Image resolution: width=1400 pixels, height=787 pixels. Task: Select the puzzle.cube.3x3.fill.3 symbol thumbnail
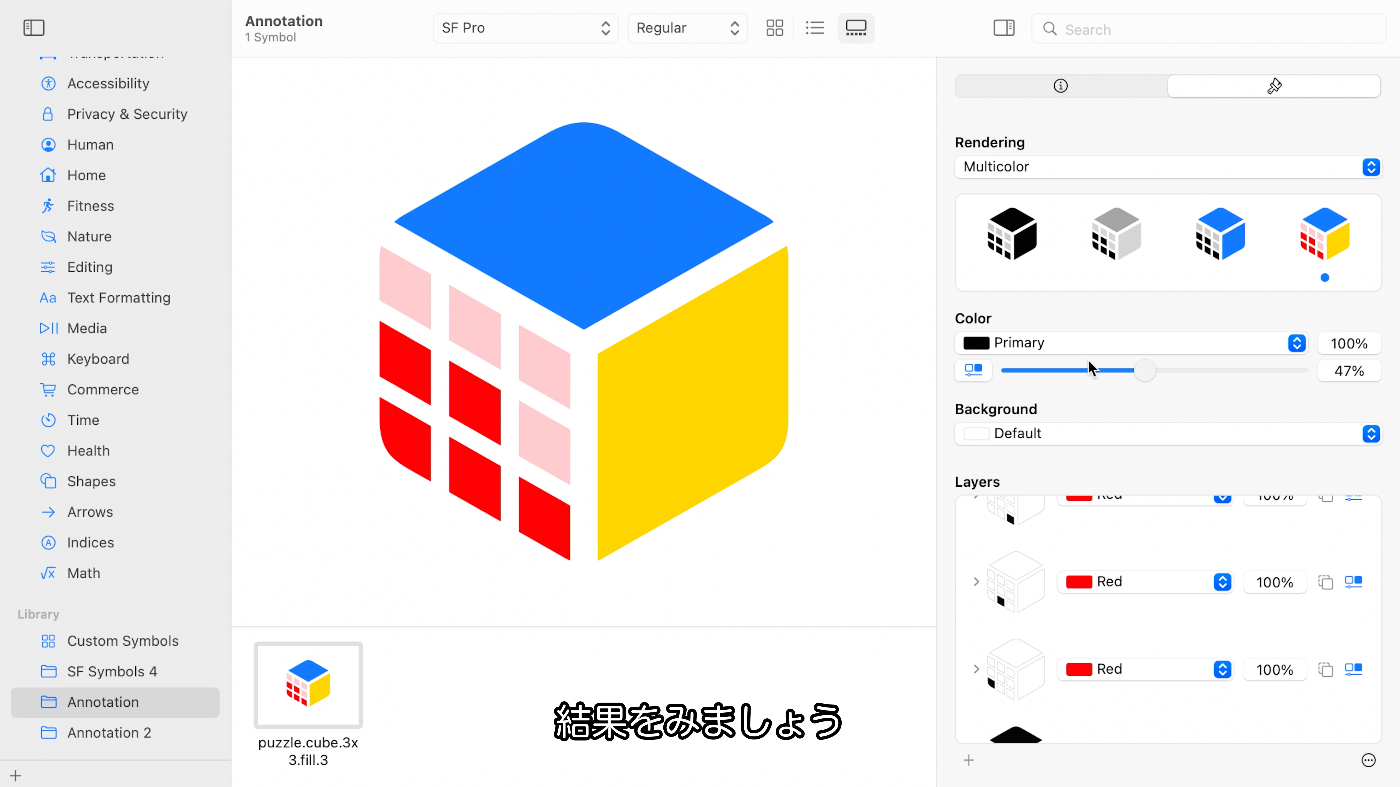(x=308, y=685)
